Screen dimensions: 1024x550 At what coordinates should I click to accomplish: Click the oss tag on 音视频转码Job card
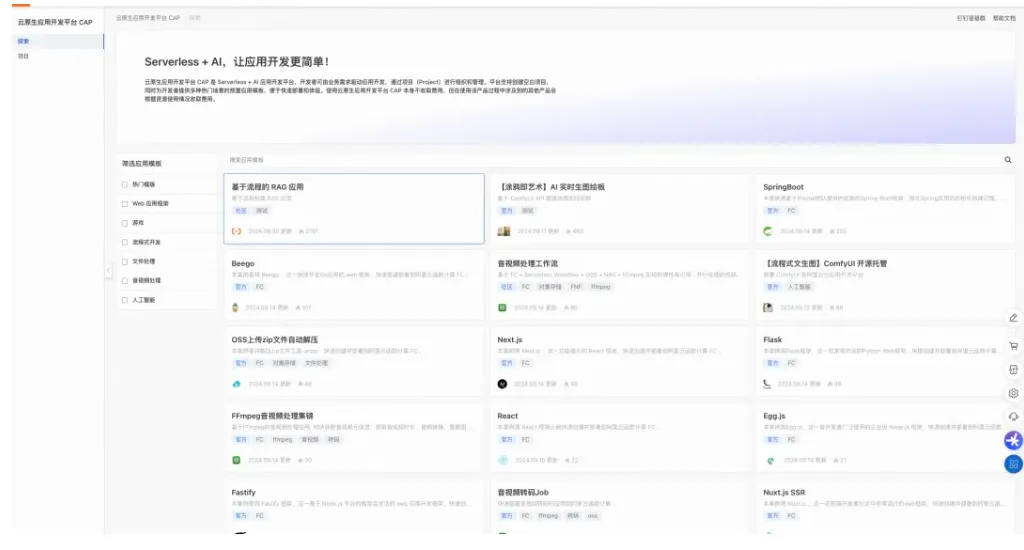click(592, 516)
